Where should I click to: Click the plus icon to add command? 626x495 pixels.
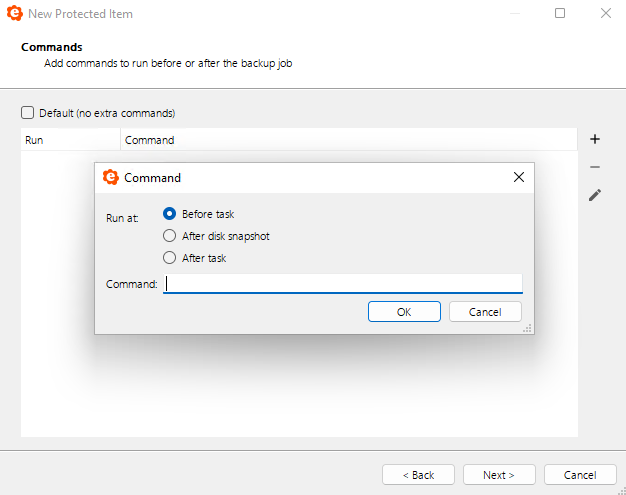tap(595, 139)
